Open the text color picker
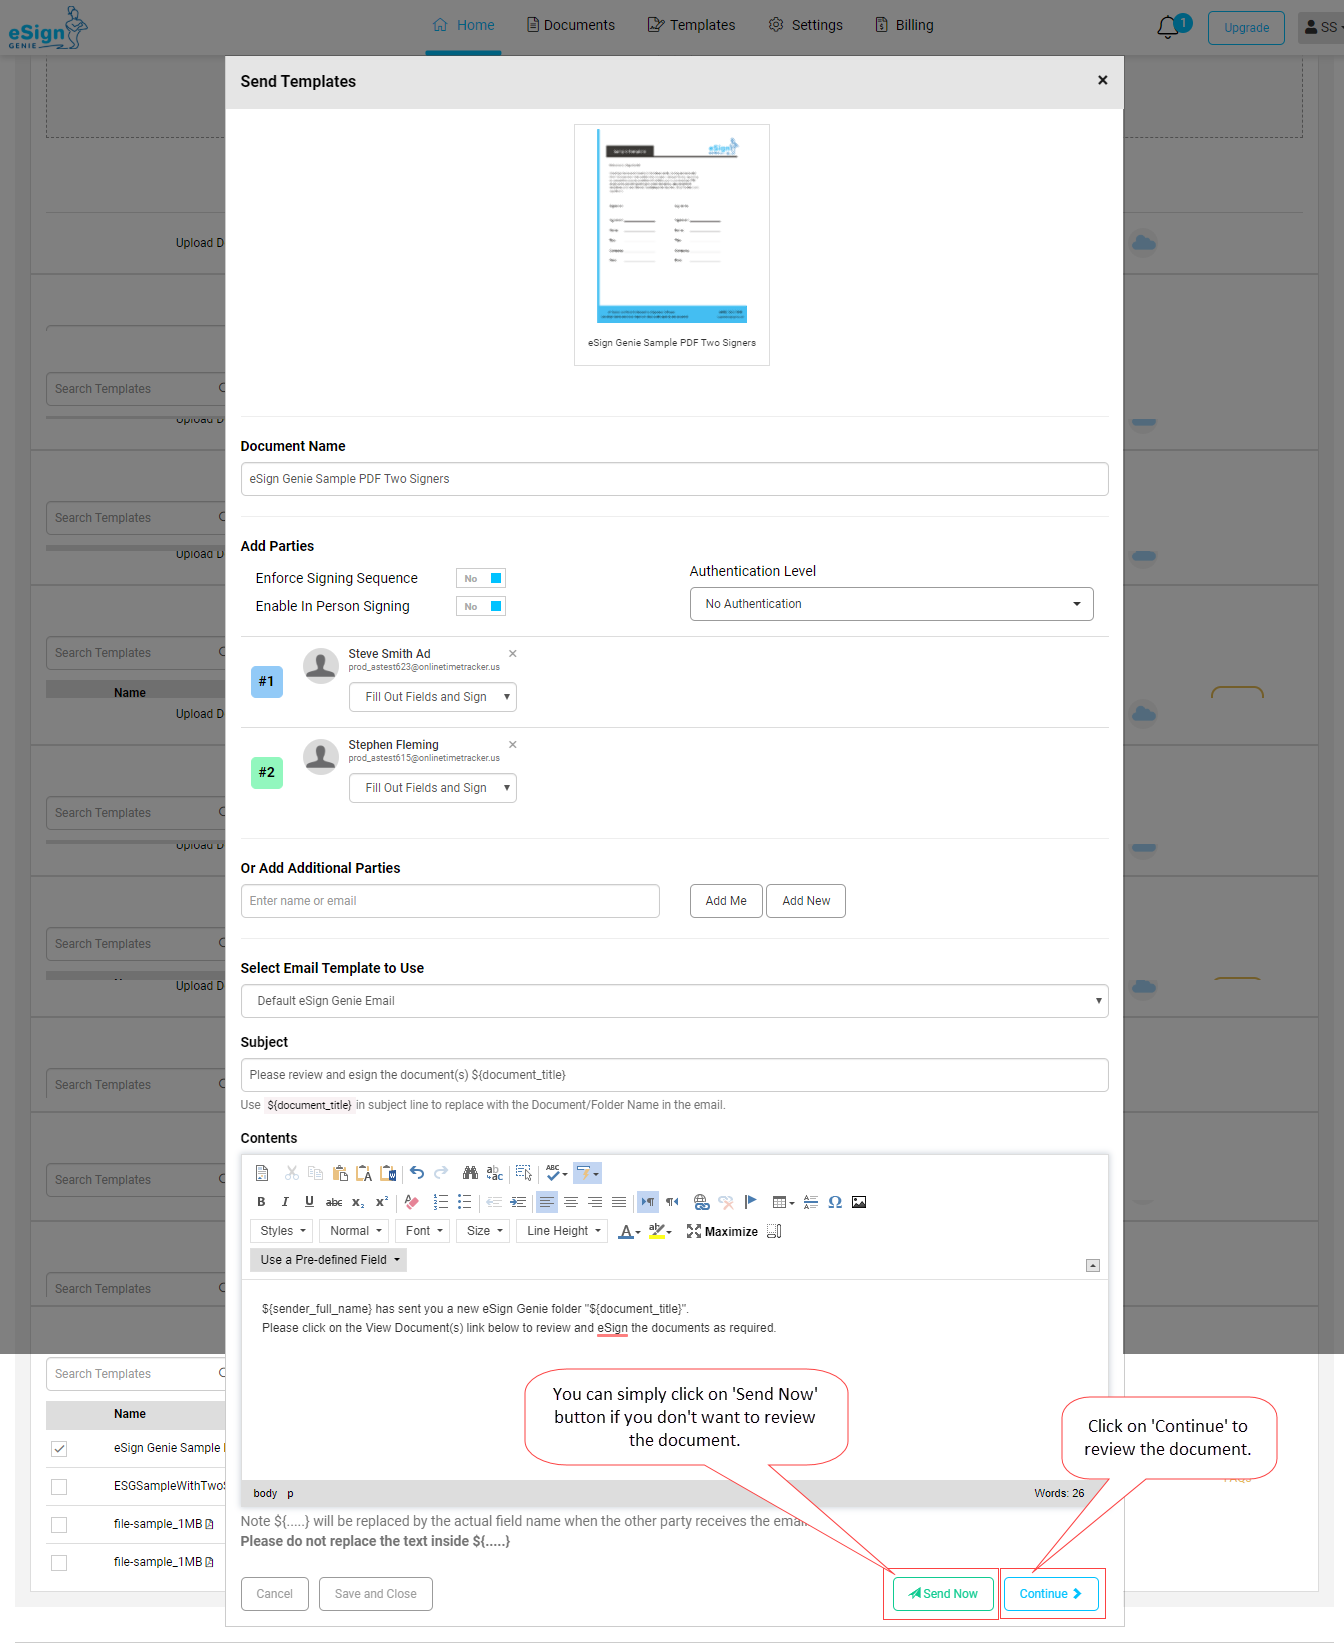The height and width of the screenshot is (1646, 1344). tap(629, 1231)
